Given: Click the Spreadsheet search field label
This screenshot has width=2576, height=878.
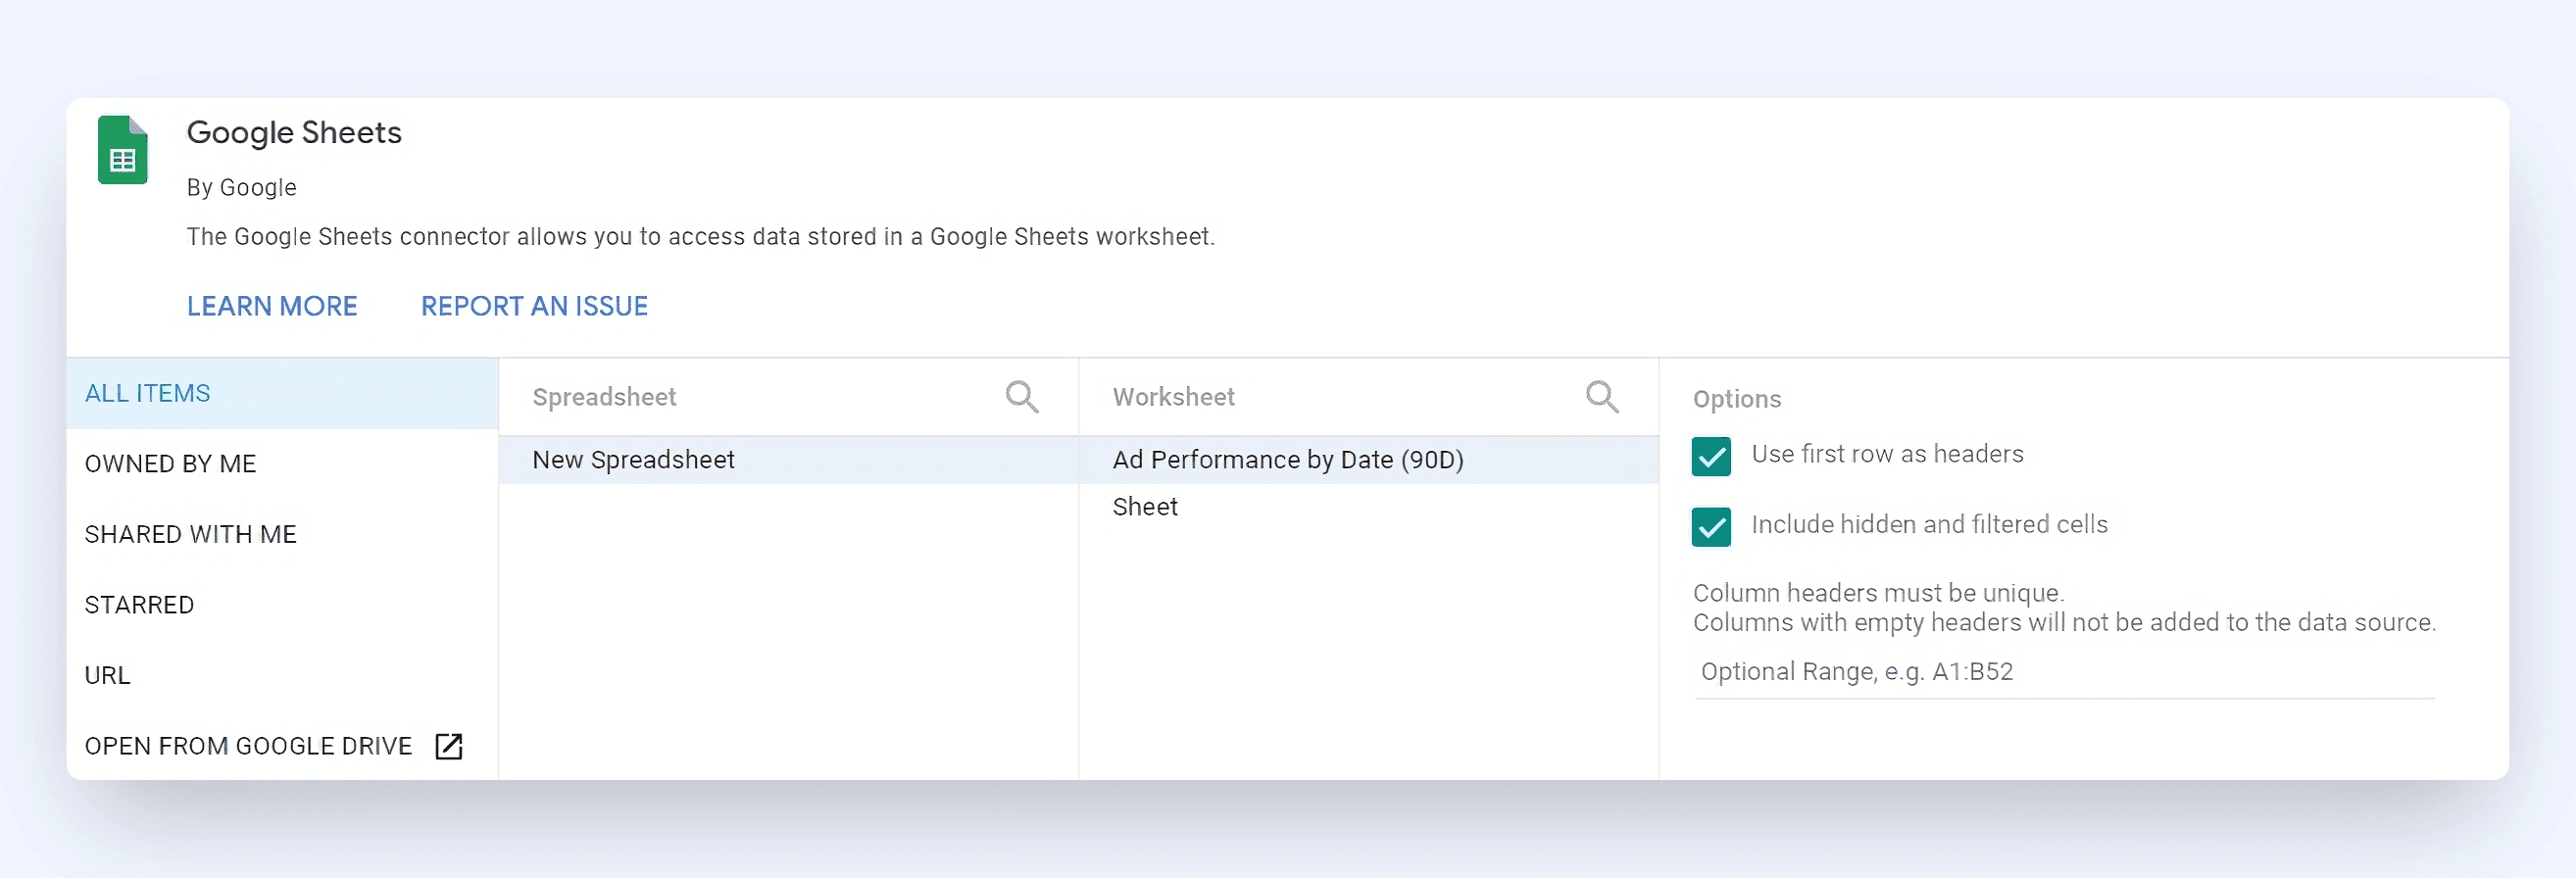Looking at the screenshot, I should point(605,397).
